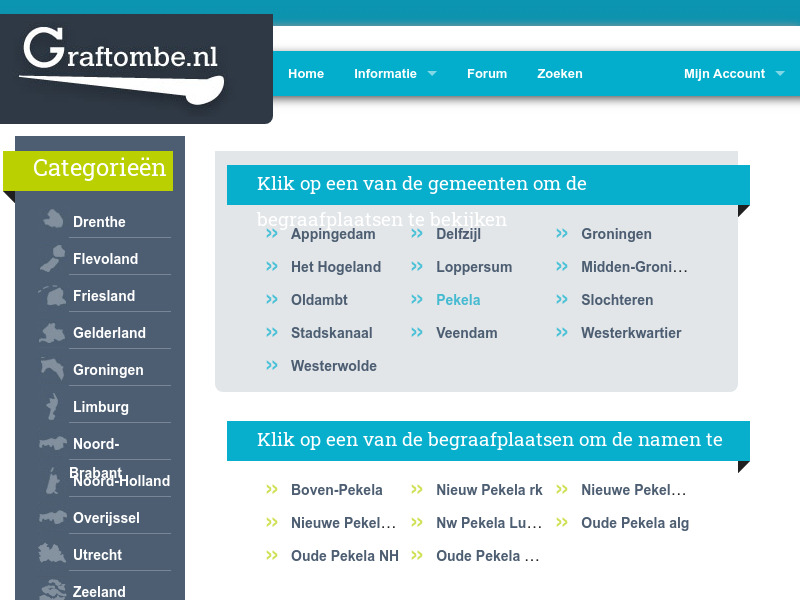Open the Appingedam municipality link

(333, 233)
